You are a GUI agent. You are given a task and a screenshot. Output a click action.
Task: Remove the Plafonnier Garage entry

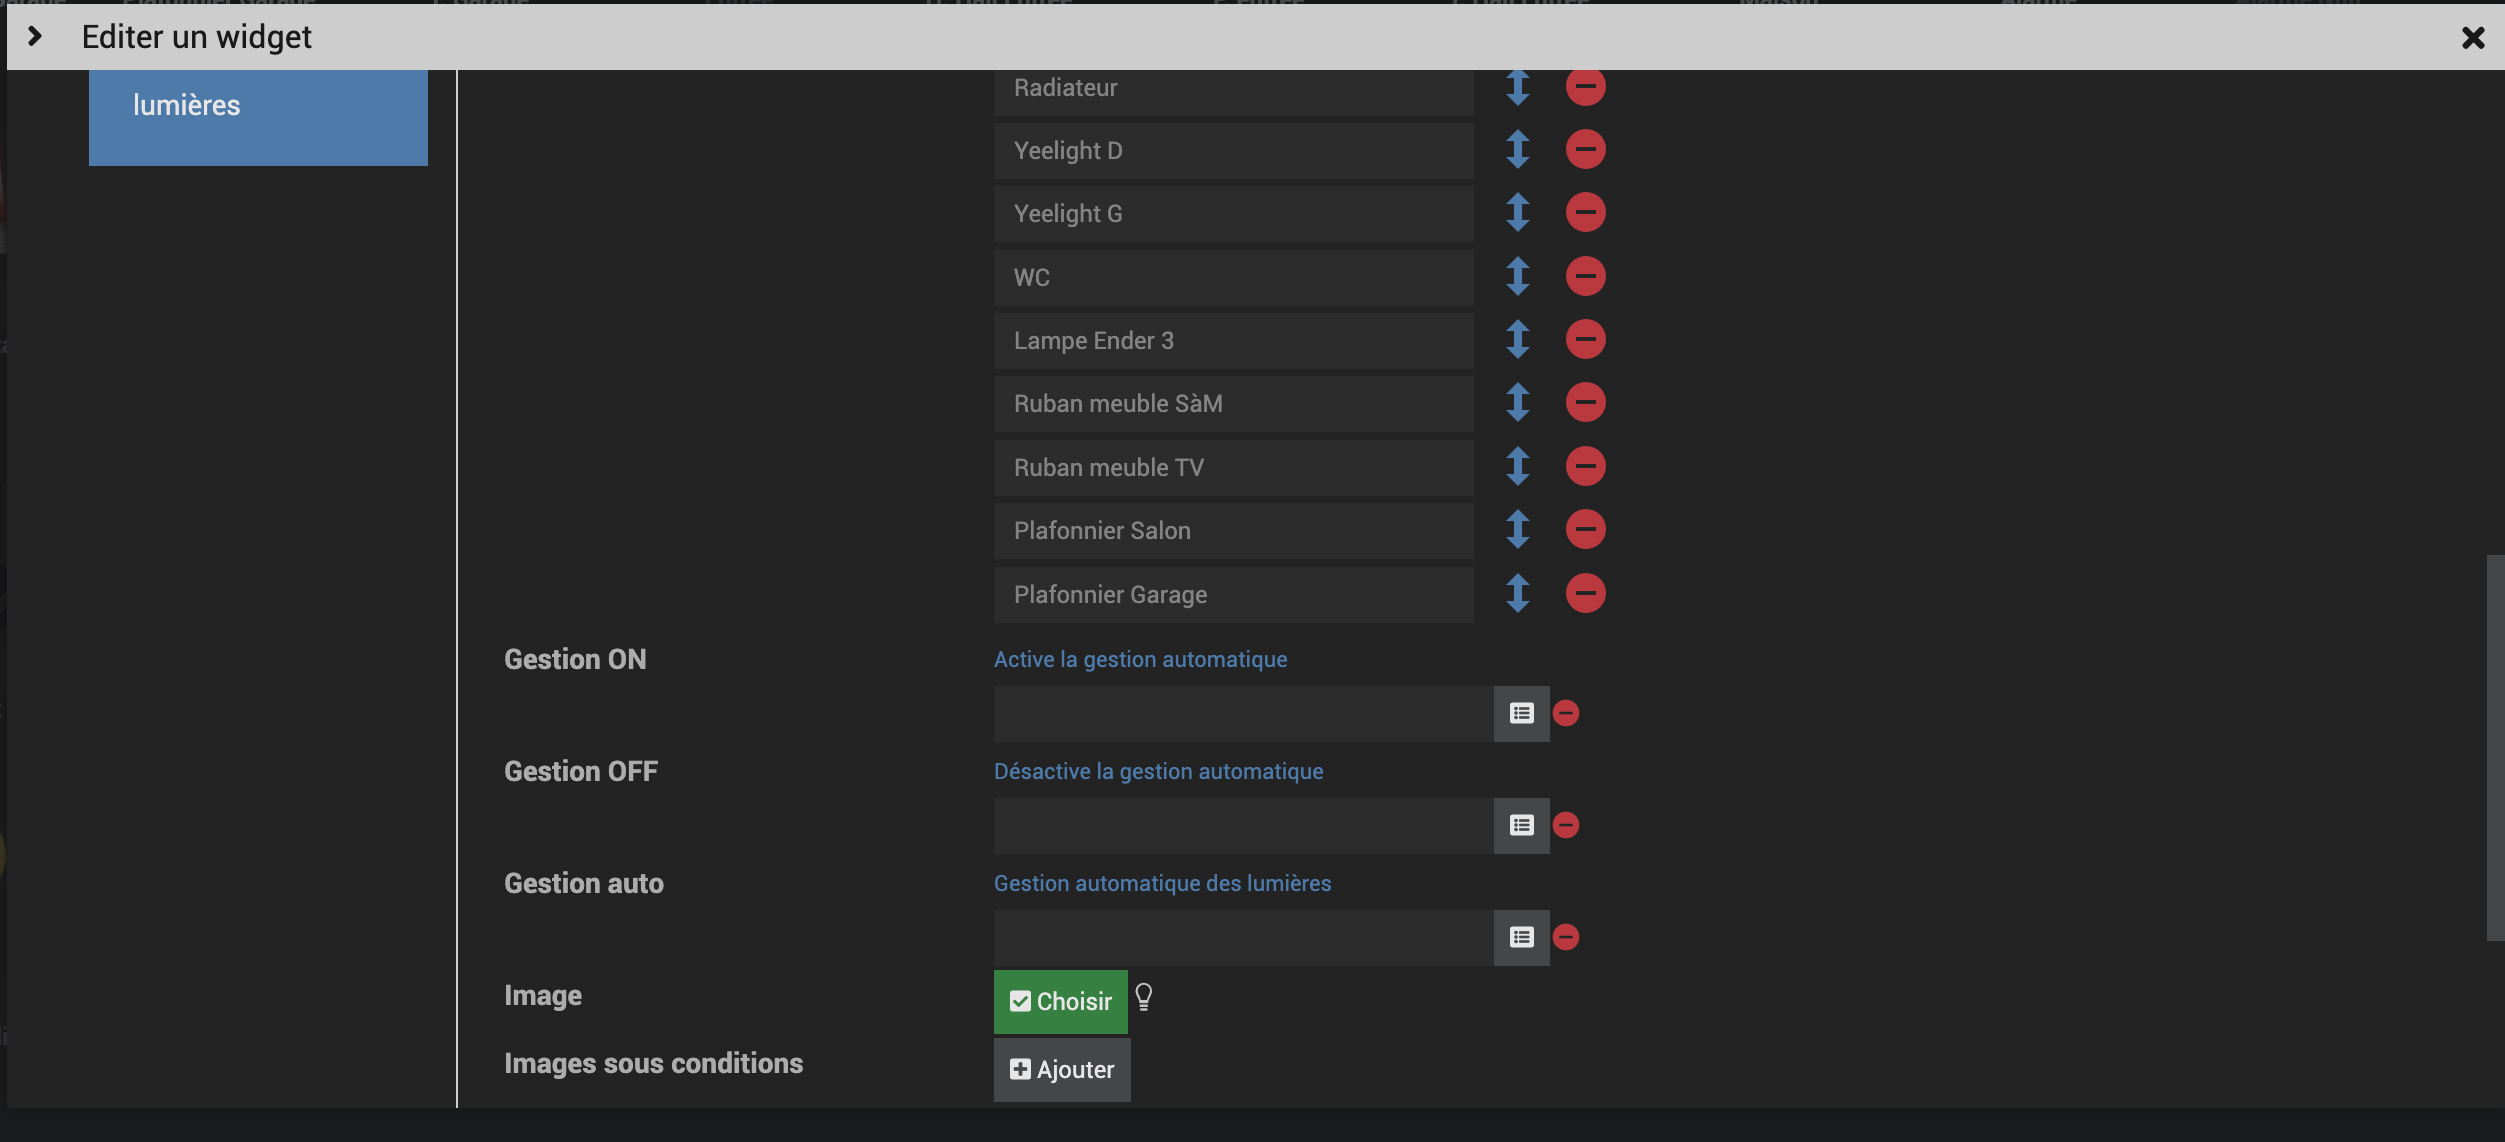tap(1585, 594)
